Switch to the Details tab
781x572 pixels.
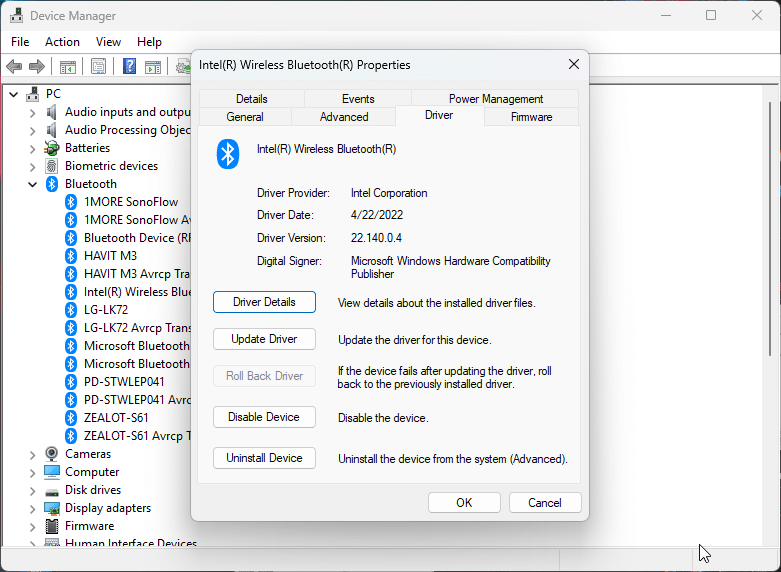[x=252, y=99]
